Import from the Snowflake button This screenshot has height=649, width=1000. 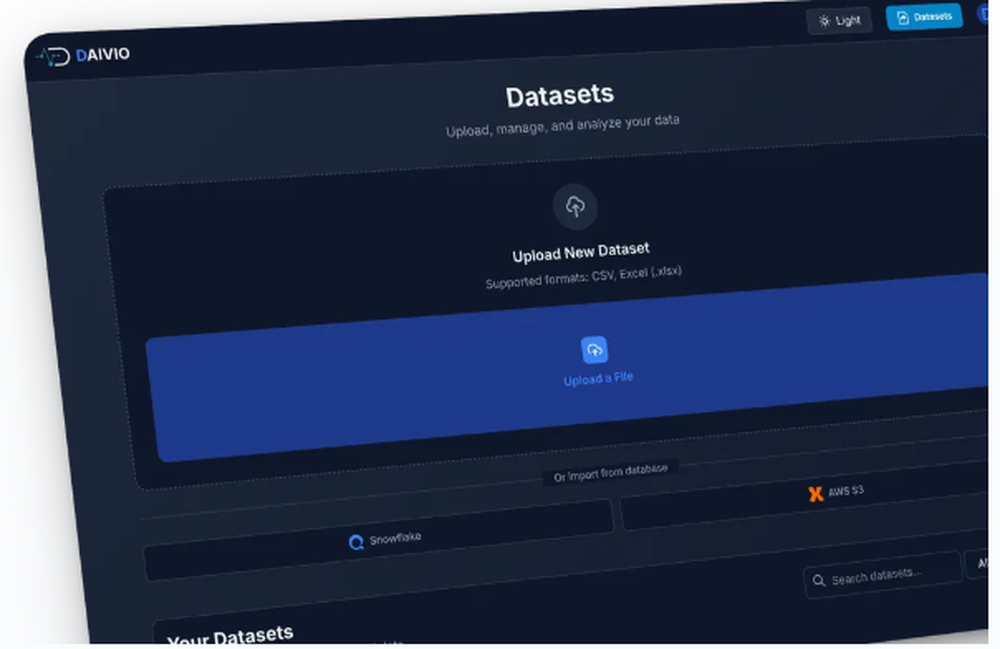point(379,540)
